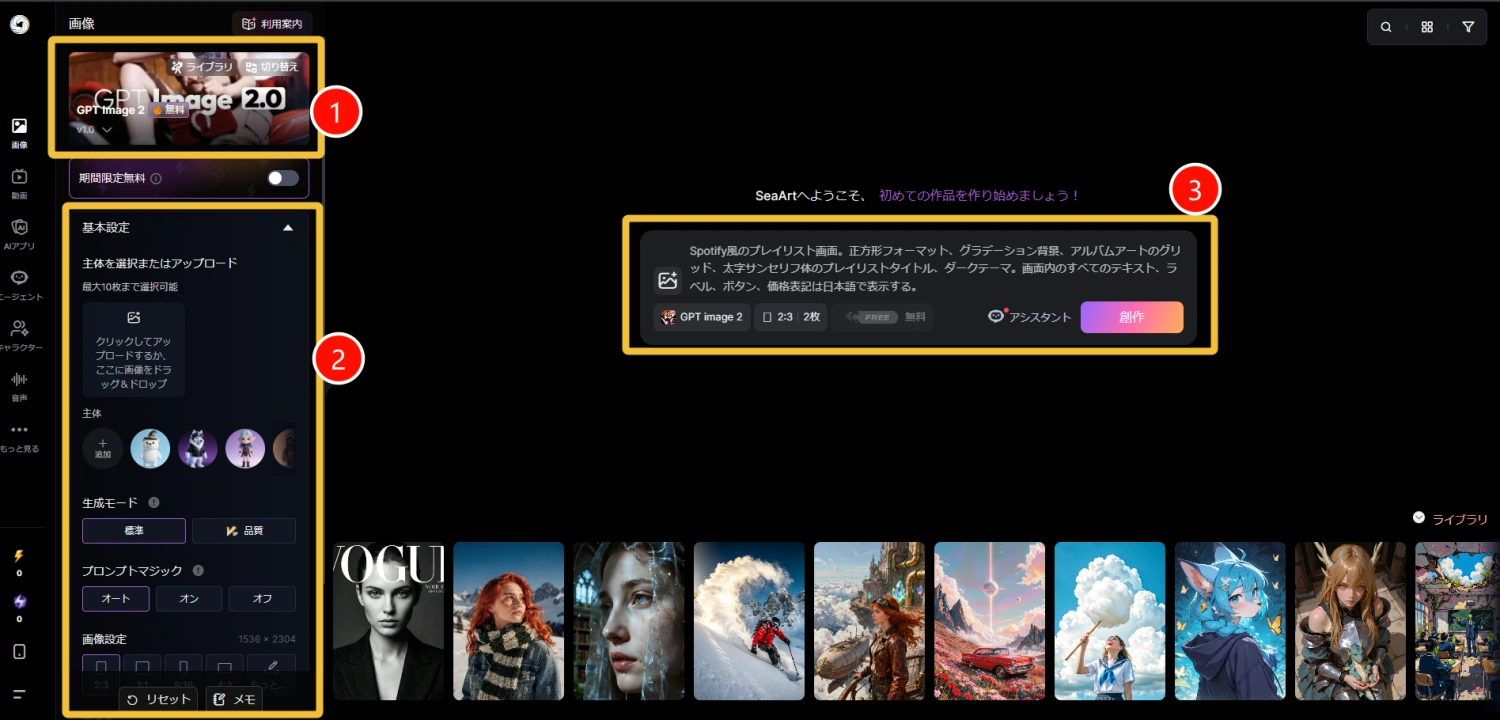
Task: Open the woman's profile with ice veil thumbnail
Action: [x=629, y=621]
